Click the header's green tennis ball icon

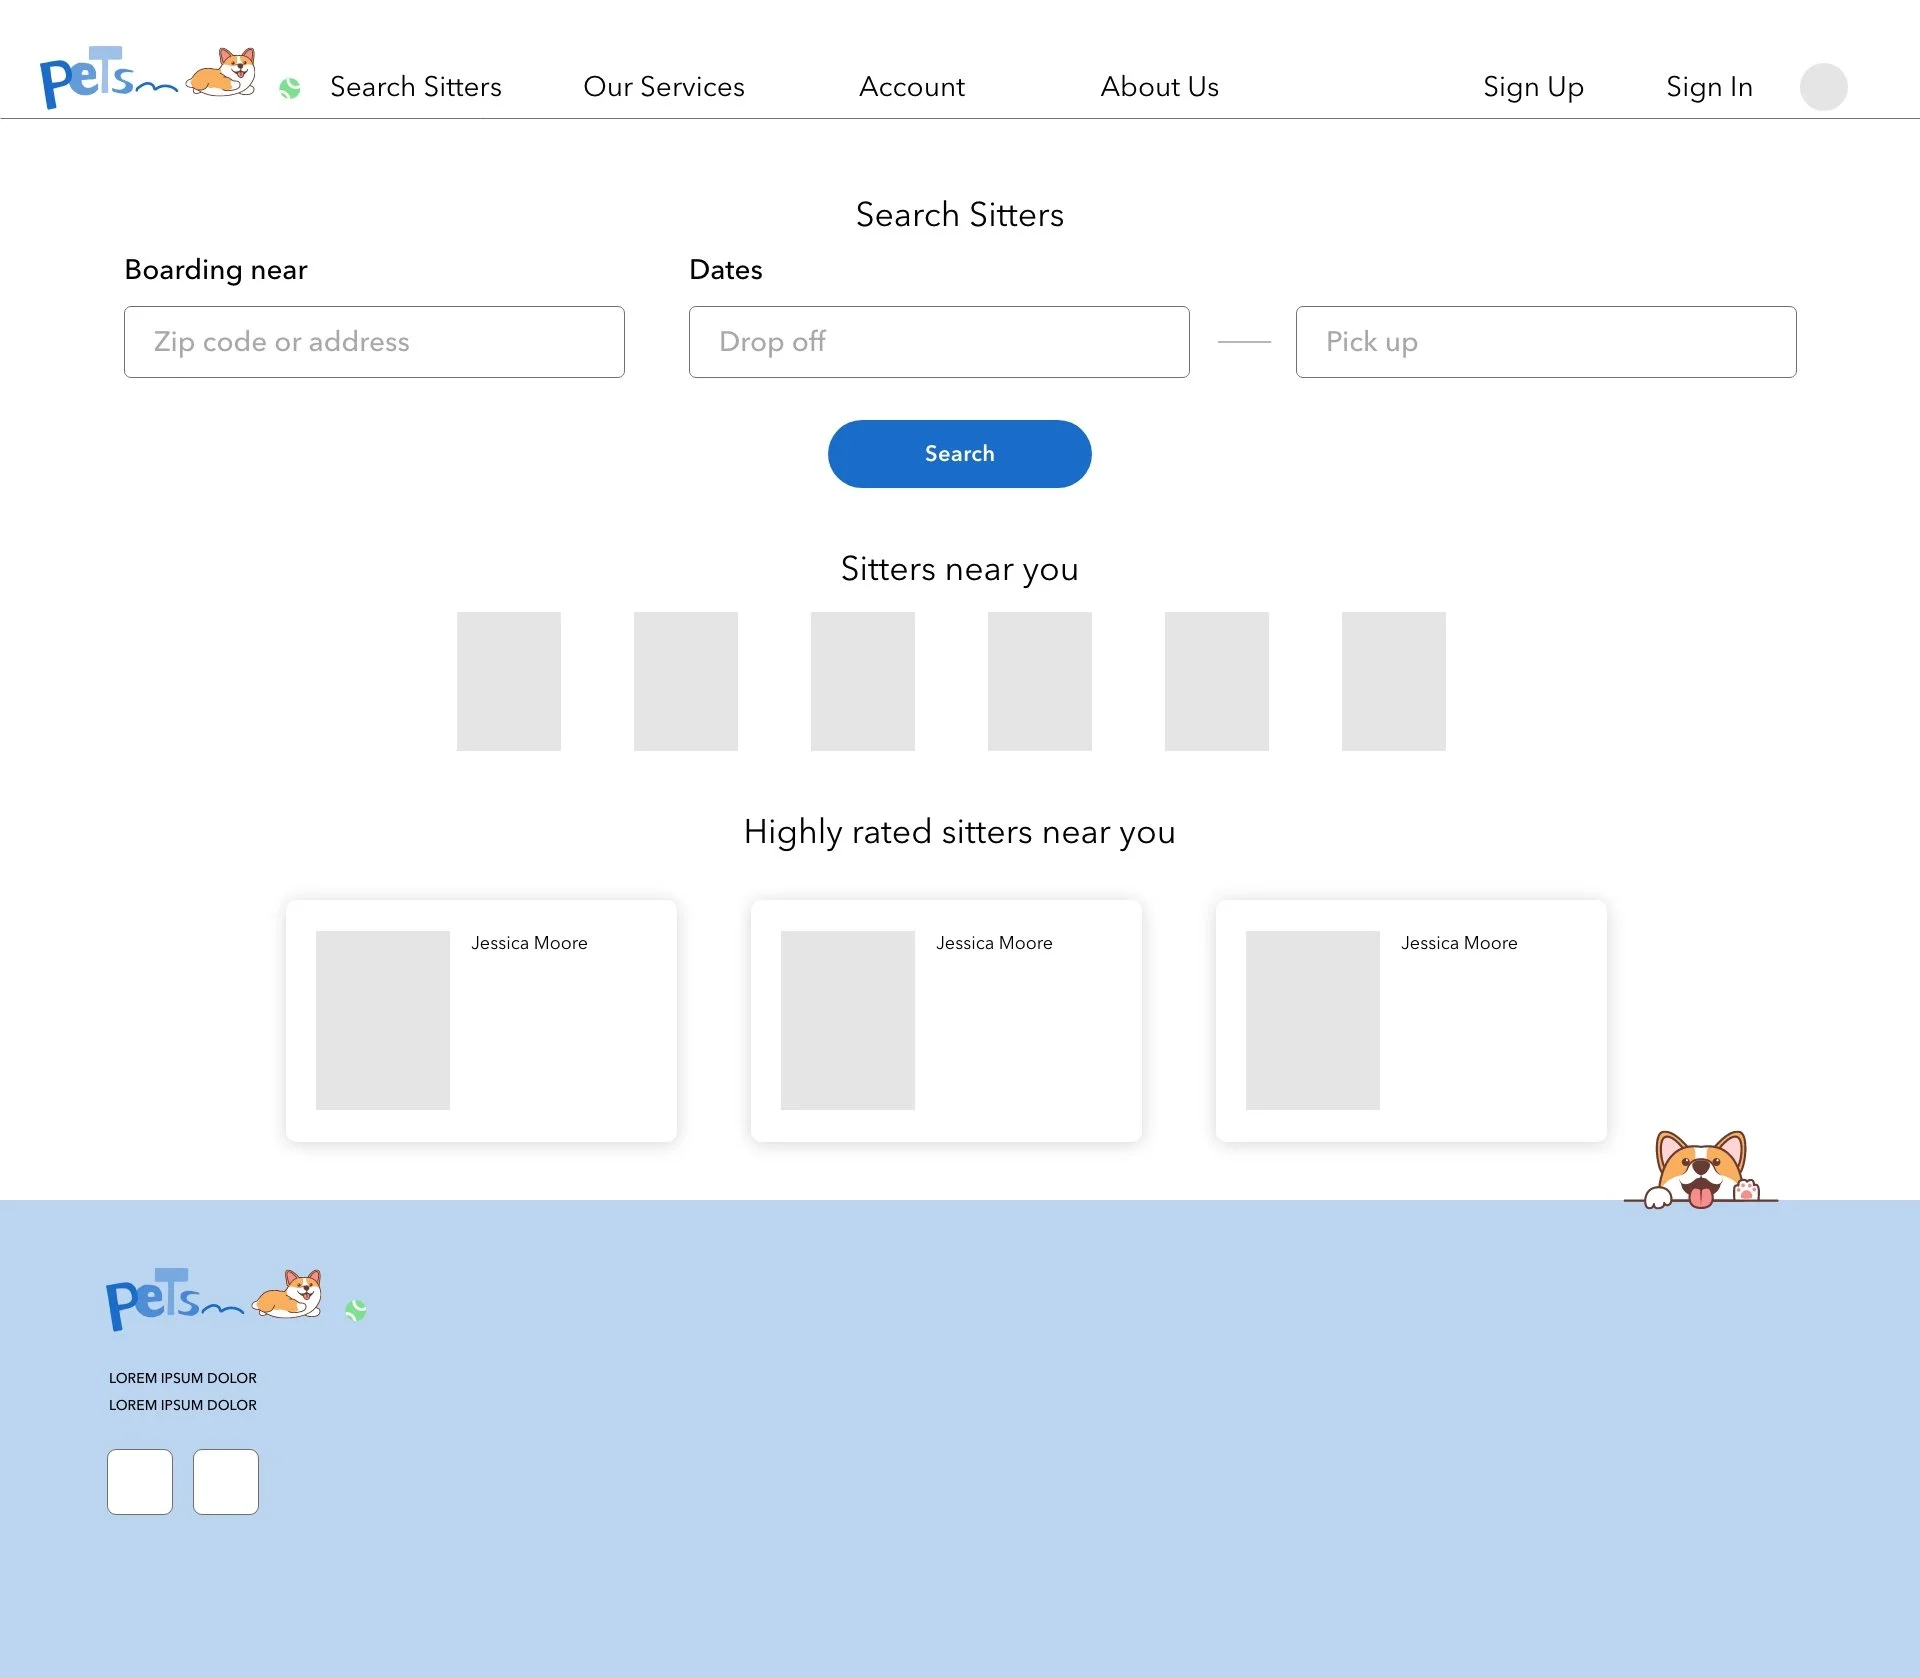coord(290,89)
